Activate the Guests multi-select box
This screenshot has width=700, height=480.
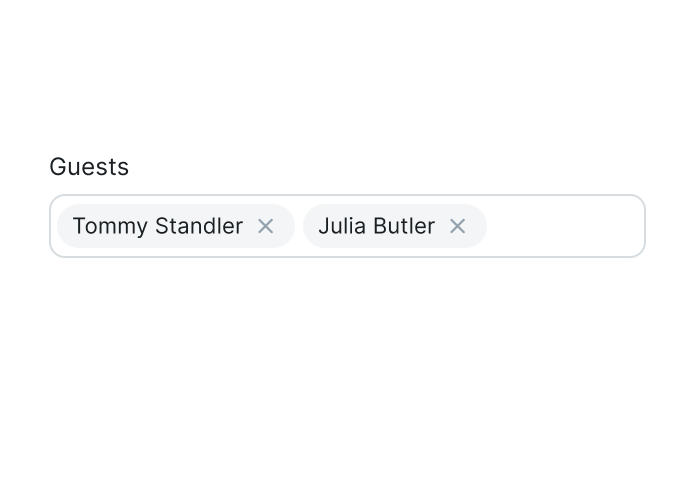347,226
